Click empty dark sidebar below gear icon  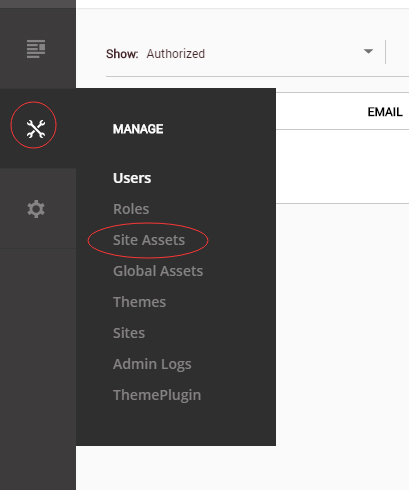pos(38,367)
